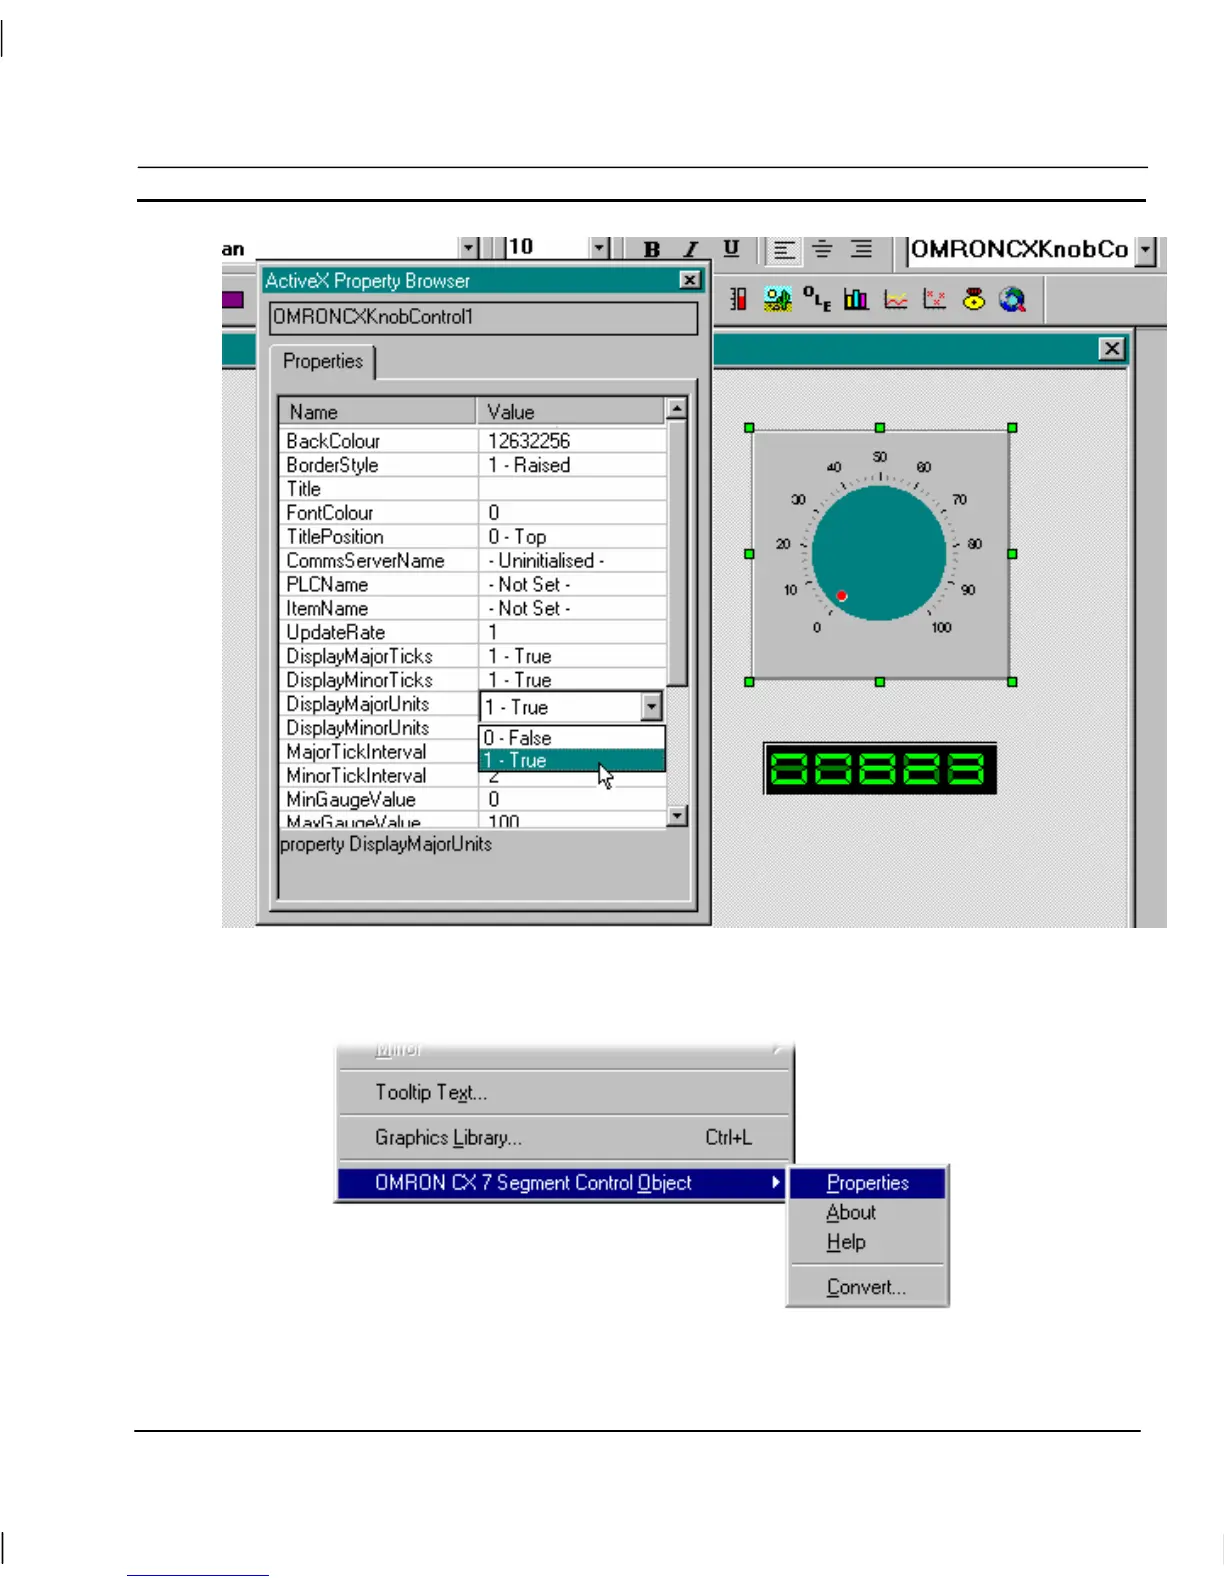This screenshot has height=1584, width=1224.
Task: Click the OMRONCXKnobControl1 name field
Action: coord(484,318)
